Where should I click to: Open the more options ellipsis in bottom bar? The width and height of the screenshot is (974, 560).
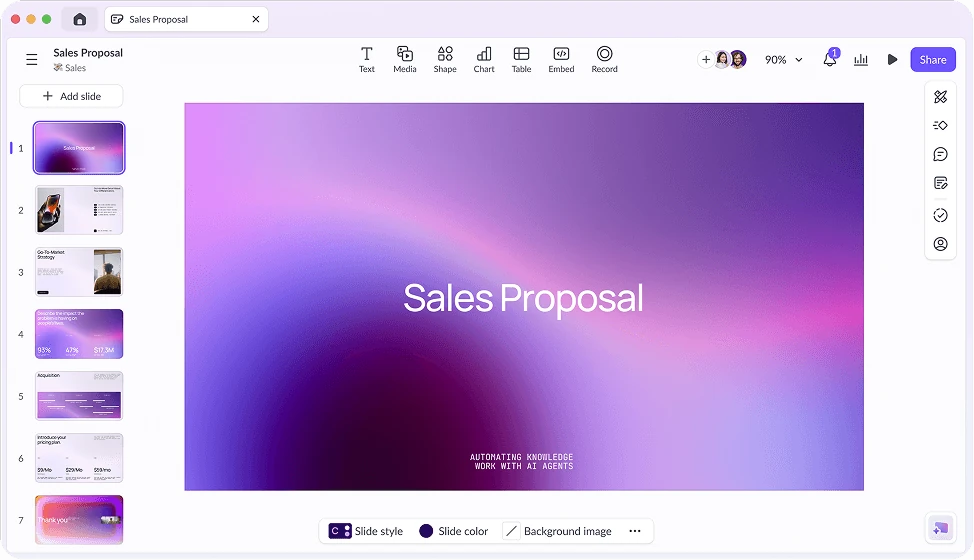pos(635,531)
